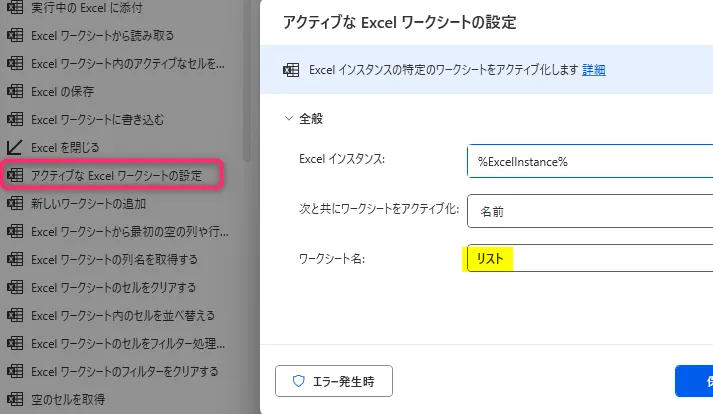Click the icon beside 'Excel ワークシートから読み取る'
The image size is (713, 414).
coord(15,36)
